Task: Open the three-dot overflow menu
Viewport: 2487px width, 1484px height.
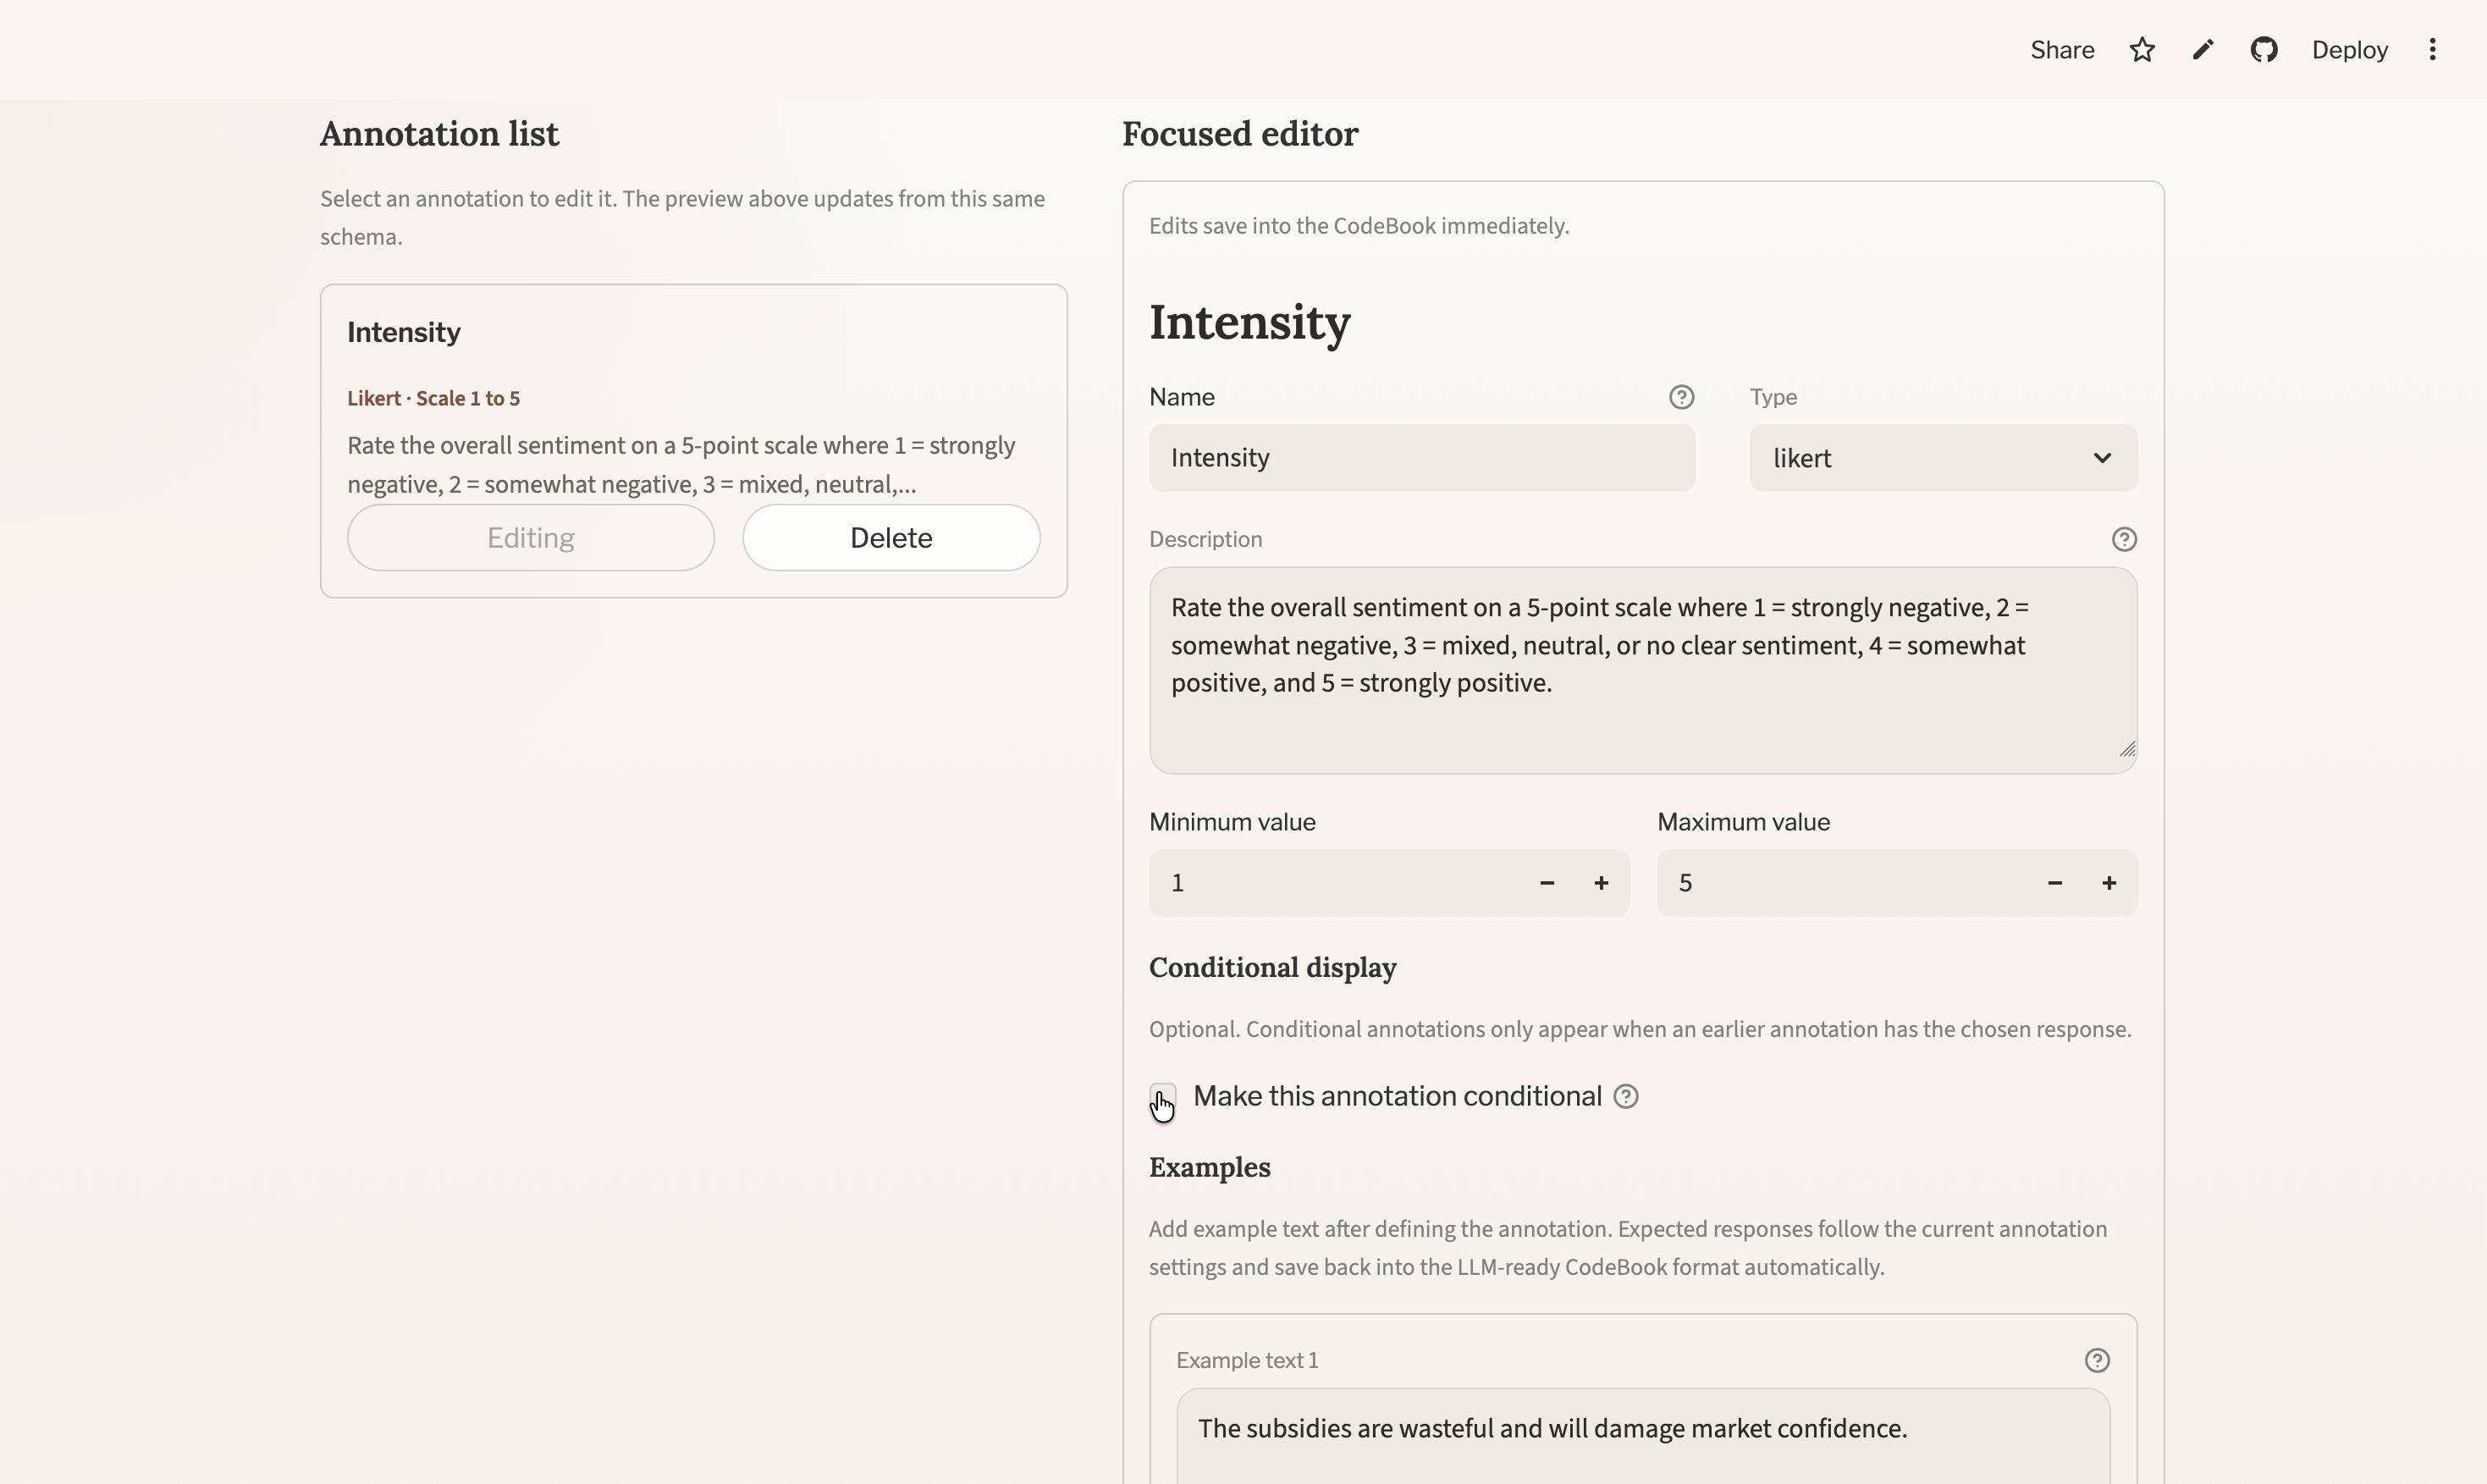Action: [x=2432, y=50]
